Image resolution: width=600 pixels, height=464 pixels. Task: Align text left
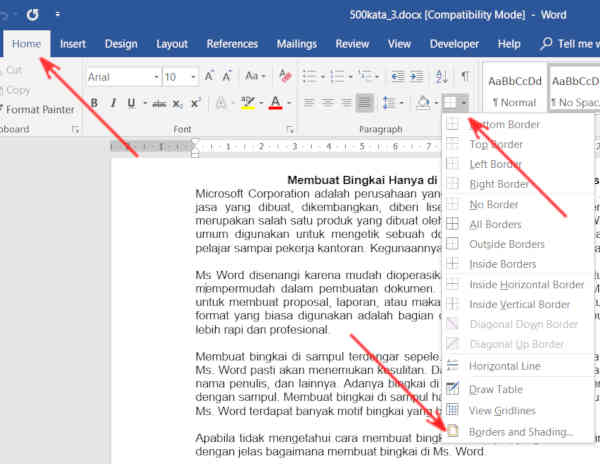pos(309,103)
